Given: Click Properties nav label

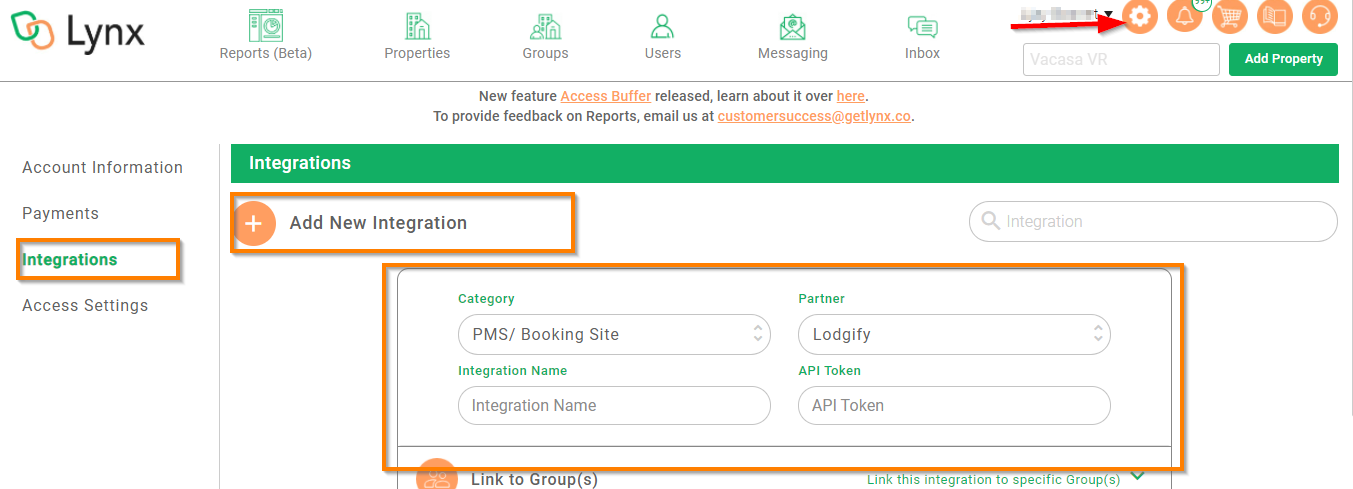Looking at the screenshot, I should (x=417, y=53).
